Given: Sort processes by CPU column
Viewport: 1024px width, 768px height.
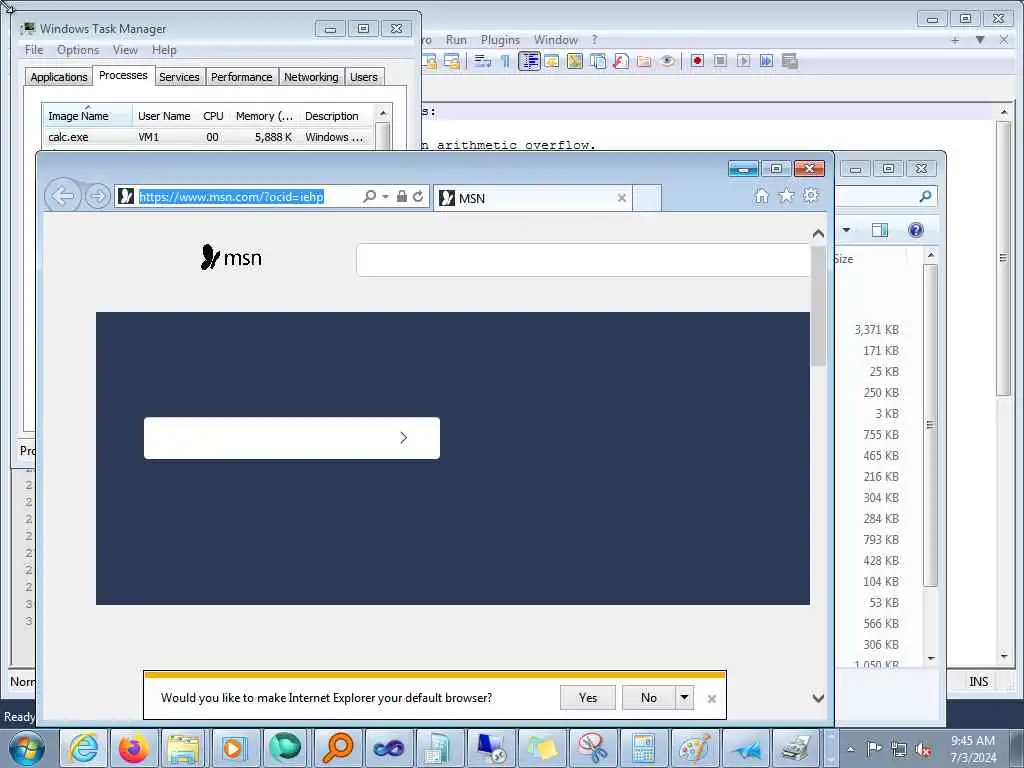Looking at the screenshot, I should [x=213, y=116].
